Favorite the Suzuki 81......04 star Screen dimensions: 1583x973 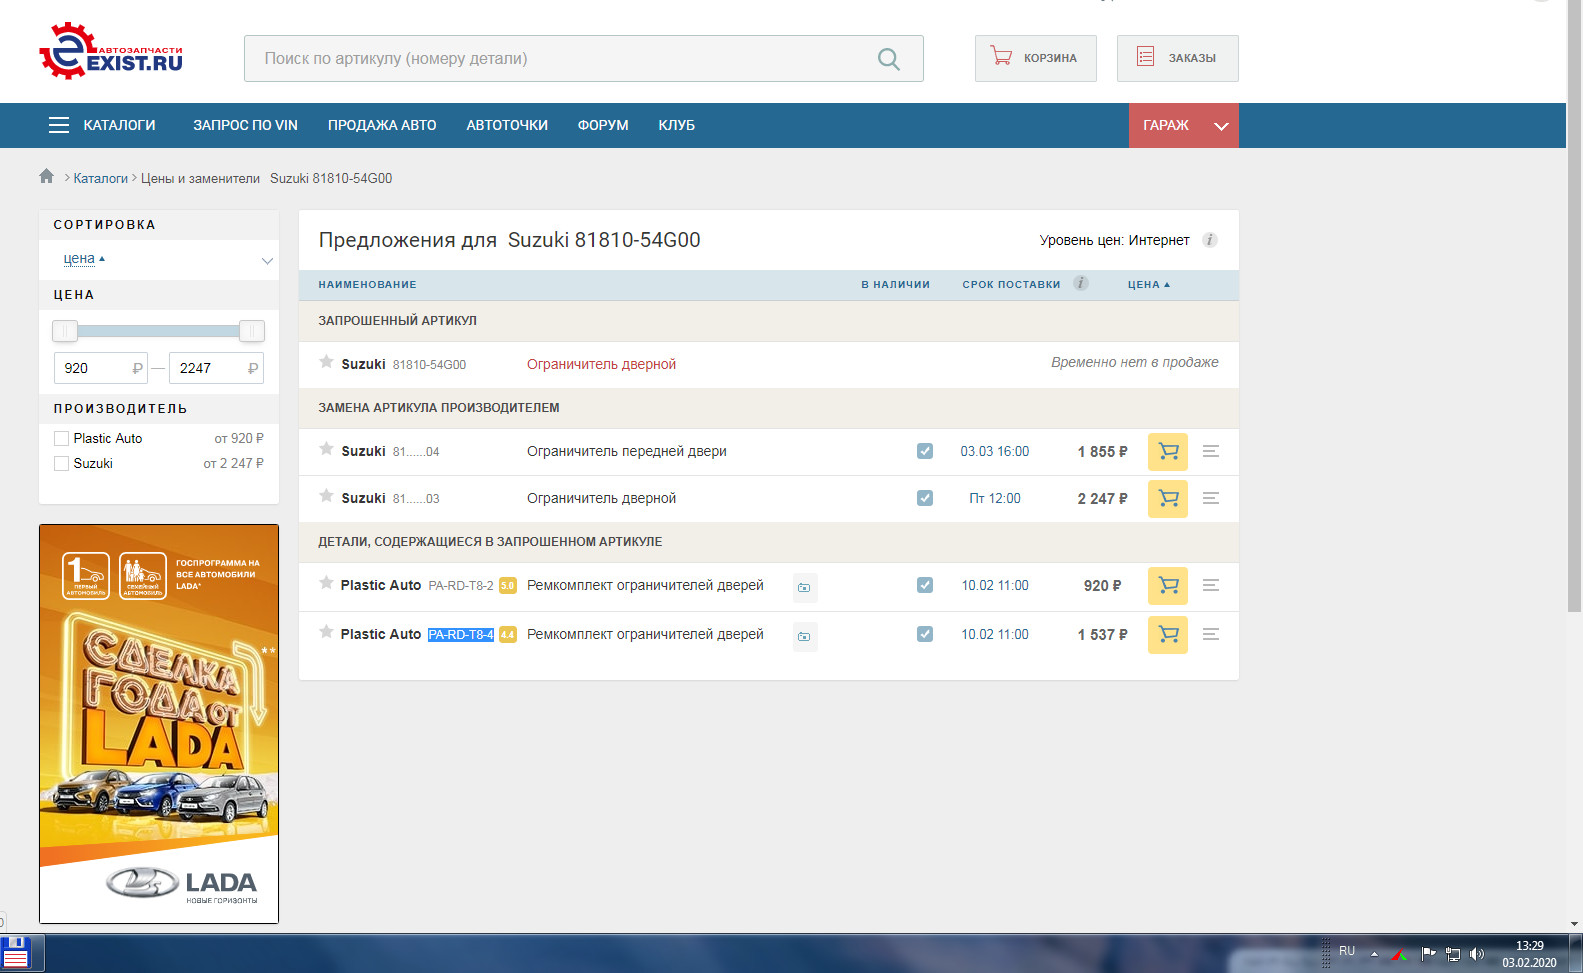click(x=326, y=449)
